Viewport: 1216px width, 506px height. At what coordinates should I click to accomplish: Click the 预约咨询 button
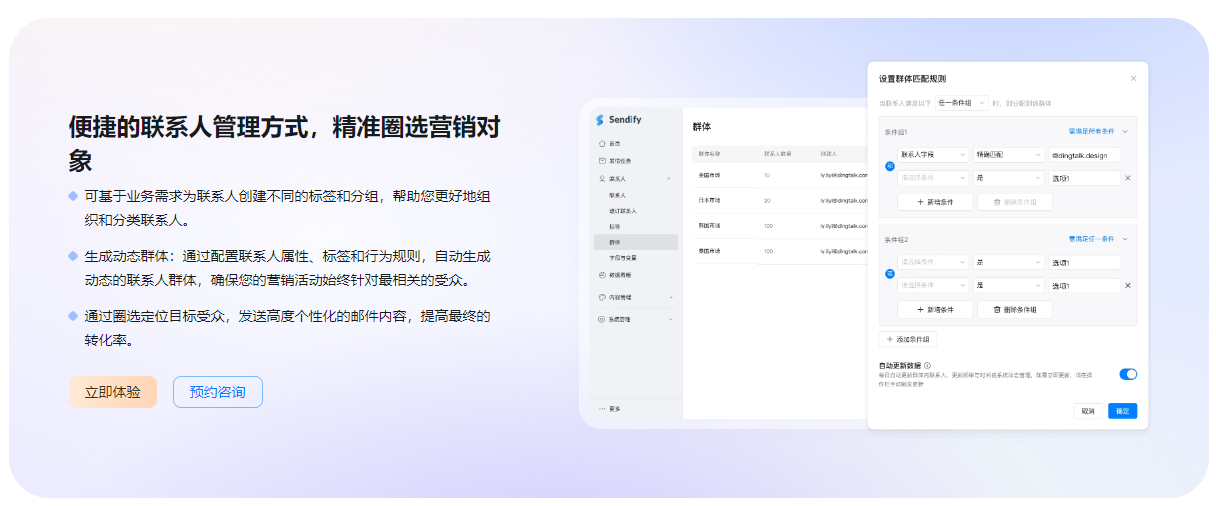(217, 392)
